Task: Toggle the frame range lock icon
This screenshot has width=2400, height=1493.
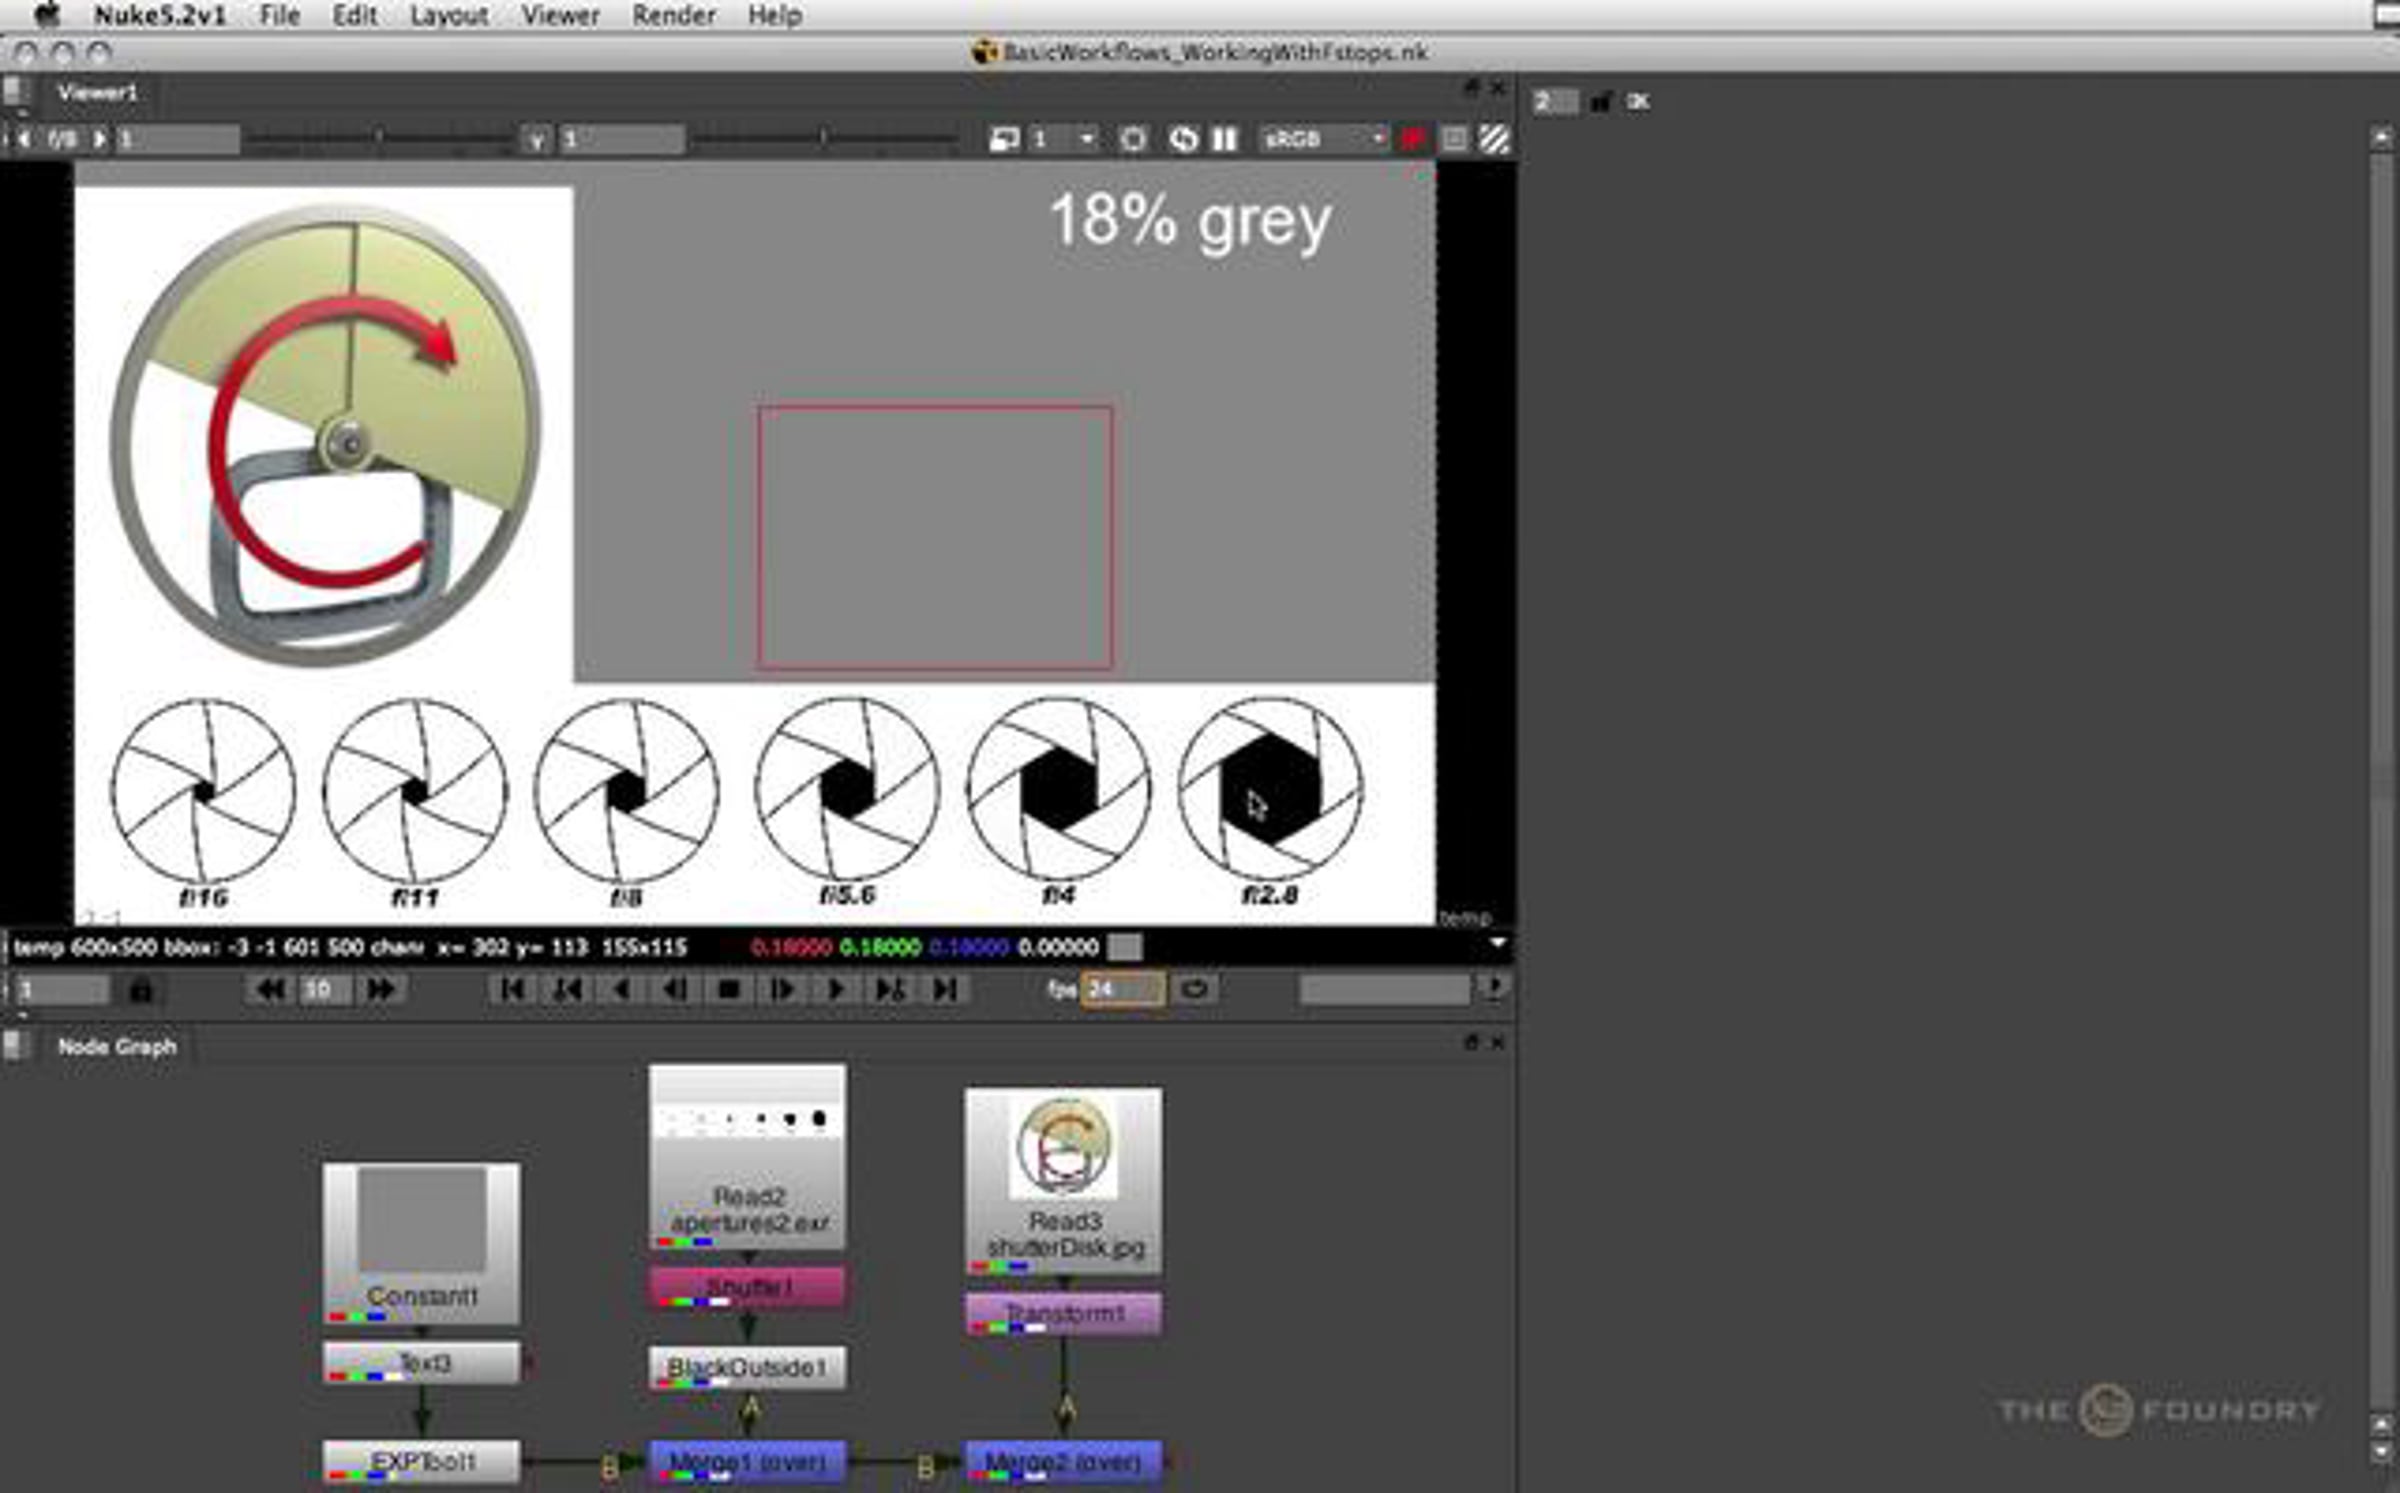Action: [141, 990]
